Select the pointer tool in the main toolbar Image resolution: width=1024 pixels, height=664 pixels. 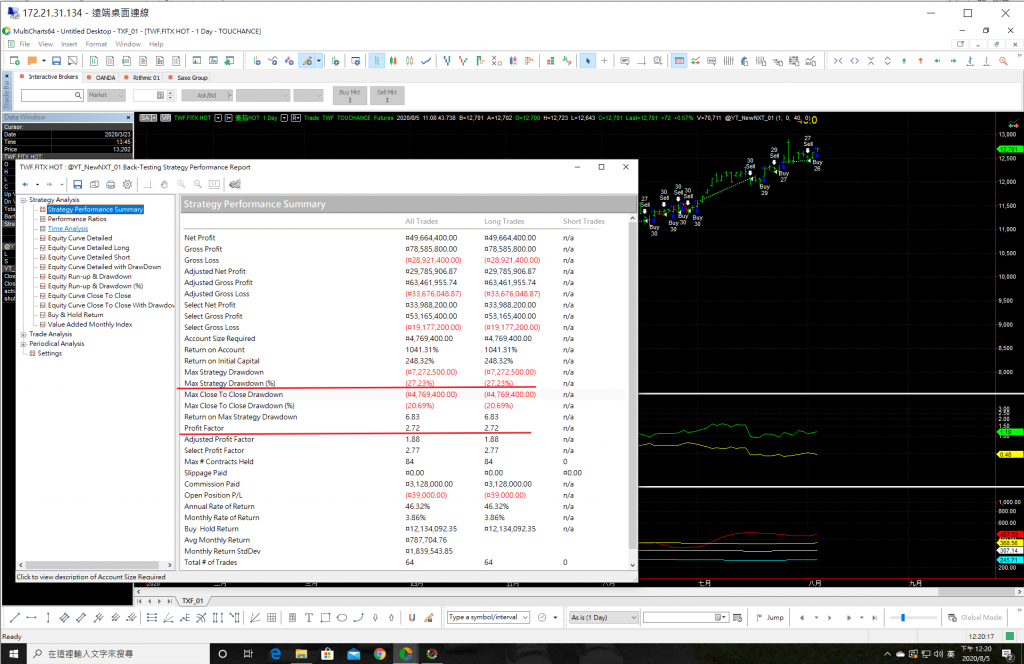(589, 61)
